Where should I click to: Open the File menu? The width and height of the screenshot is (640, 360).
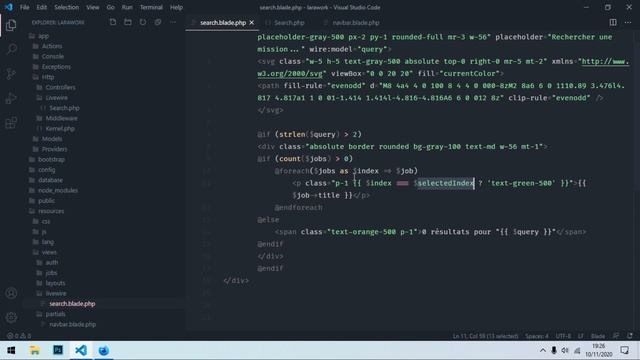24,7
